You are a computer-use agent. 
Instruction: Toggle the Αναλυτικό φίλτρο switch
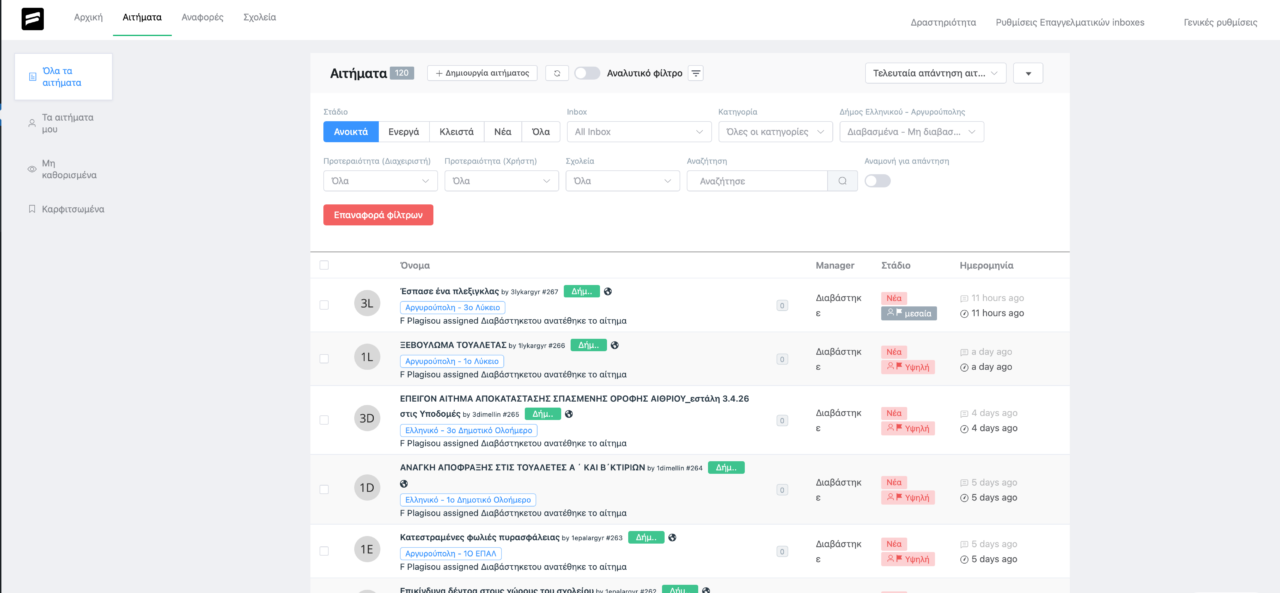coord(587,73)
